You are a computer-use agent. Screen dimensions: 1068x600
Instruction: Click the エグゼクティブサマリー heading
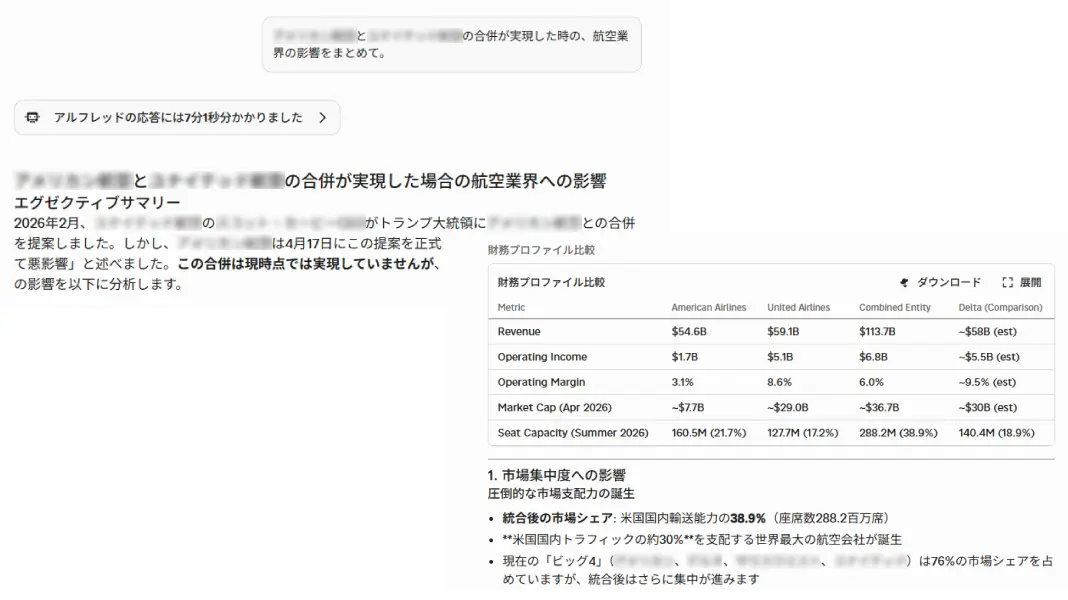coord(97,202)
